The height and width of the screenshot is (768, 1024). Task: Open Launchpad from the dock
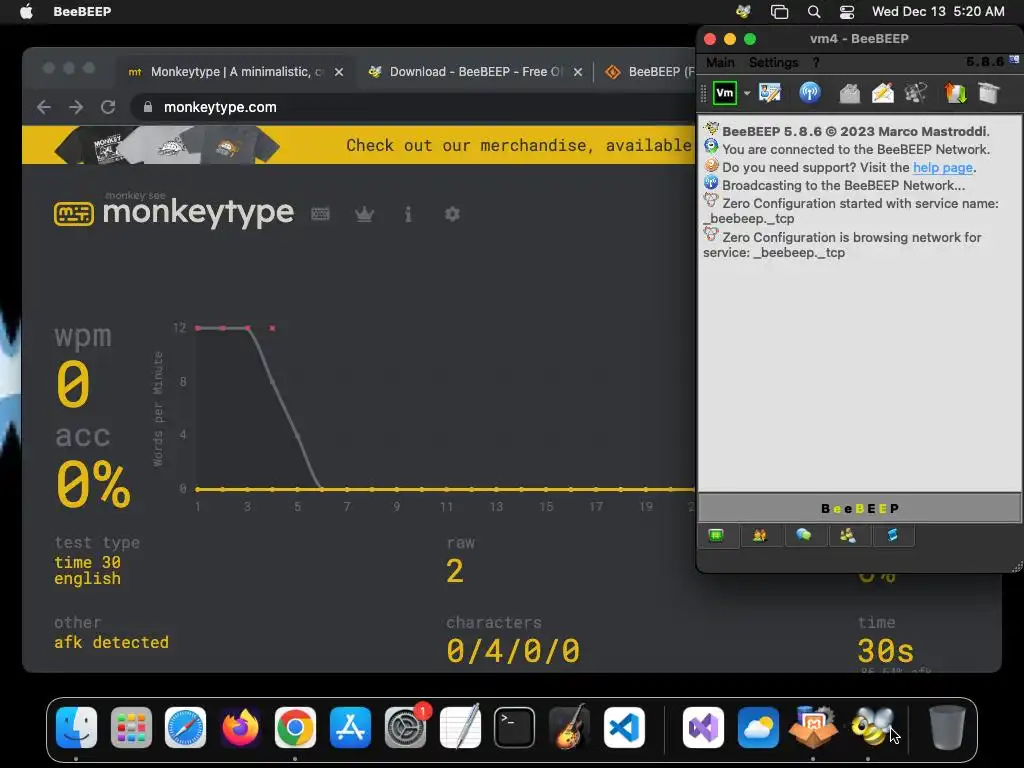[x=131, y=728]
